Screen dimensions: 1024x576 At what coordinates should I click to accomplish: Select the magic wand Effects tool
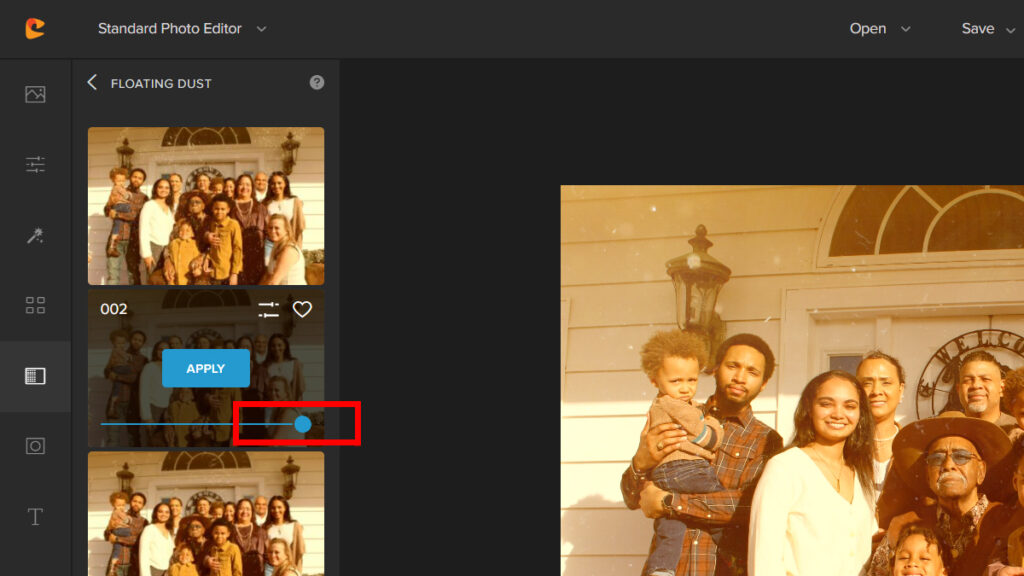pyautogui.click(x=35, y=236)
